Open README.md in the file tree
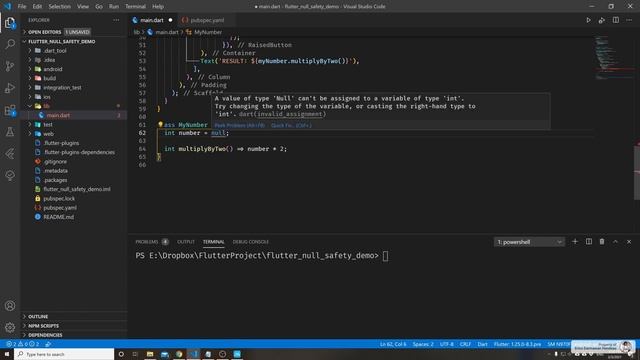The height and width of the screenshot is (360, 640). click(x=58, y=217)
